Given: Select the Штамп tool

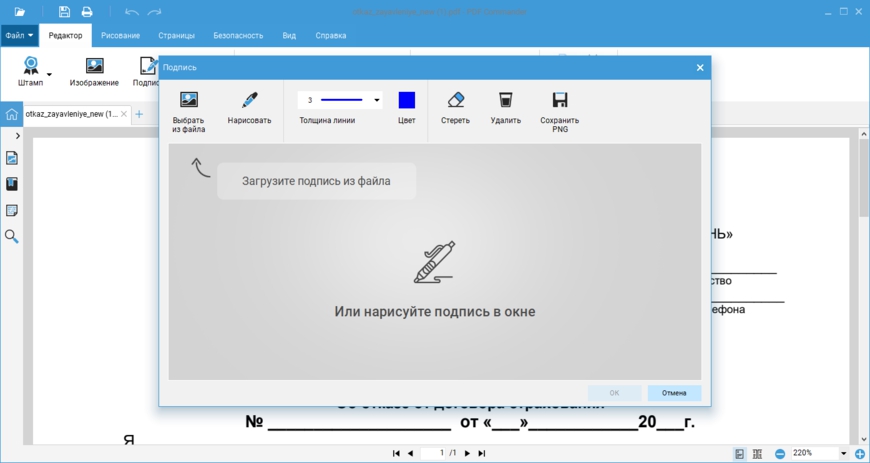Looking at the screenshot, I should point(31,71).
